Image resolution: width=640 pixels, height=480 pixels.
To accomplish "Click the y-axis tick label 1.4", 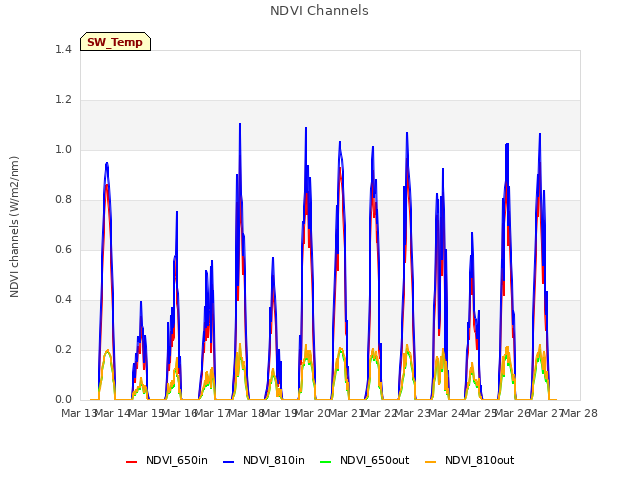I will pos(63,49).
